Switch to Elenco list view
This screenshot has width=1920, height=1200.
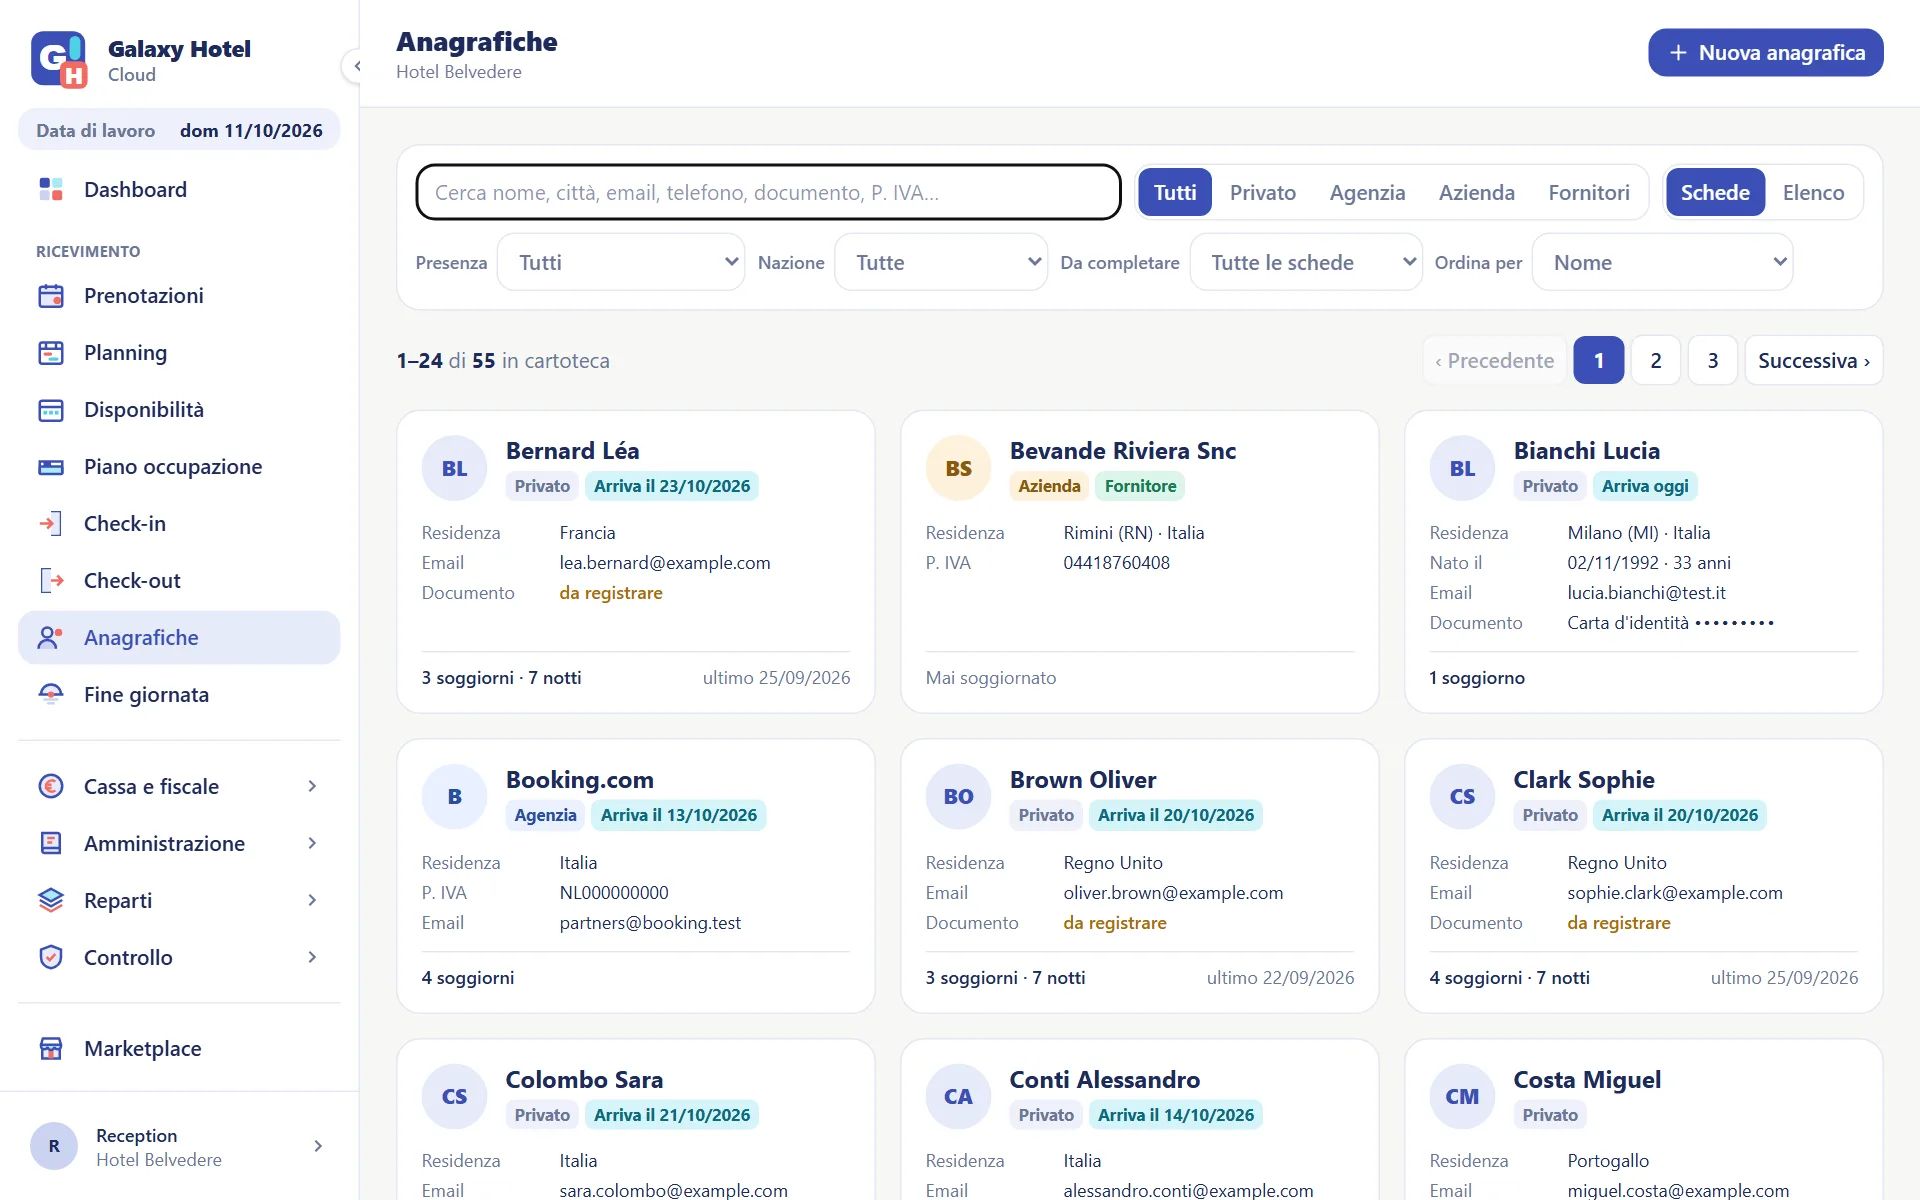click(1813, 192)
